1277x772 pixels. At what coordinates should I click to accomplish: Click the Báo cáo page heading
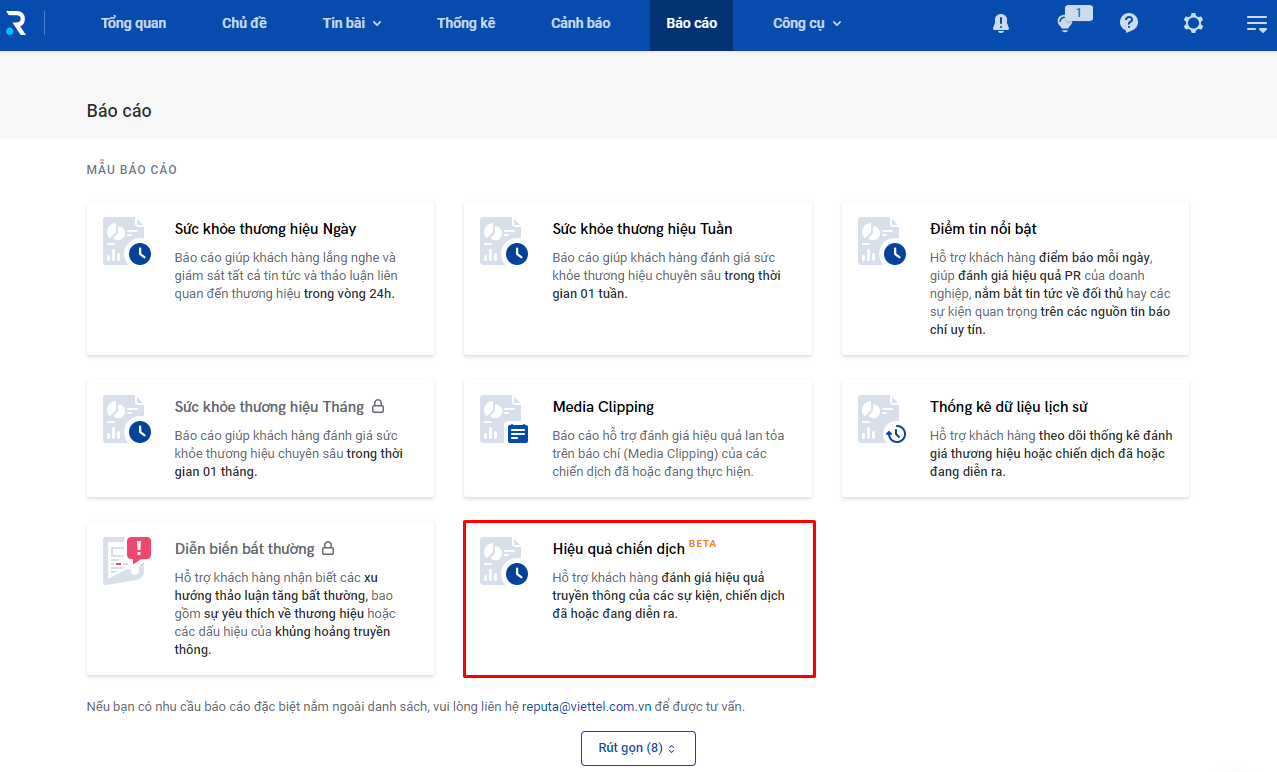[119, 111]
